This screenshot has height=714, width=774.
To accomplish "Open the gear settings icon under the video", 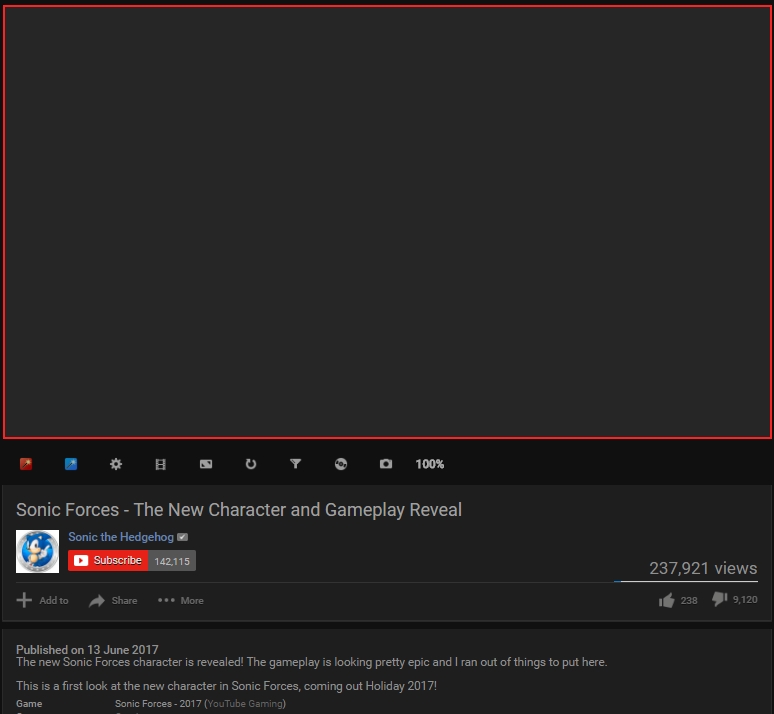I will point(116,464).
